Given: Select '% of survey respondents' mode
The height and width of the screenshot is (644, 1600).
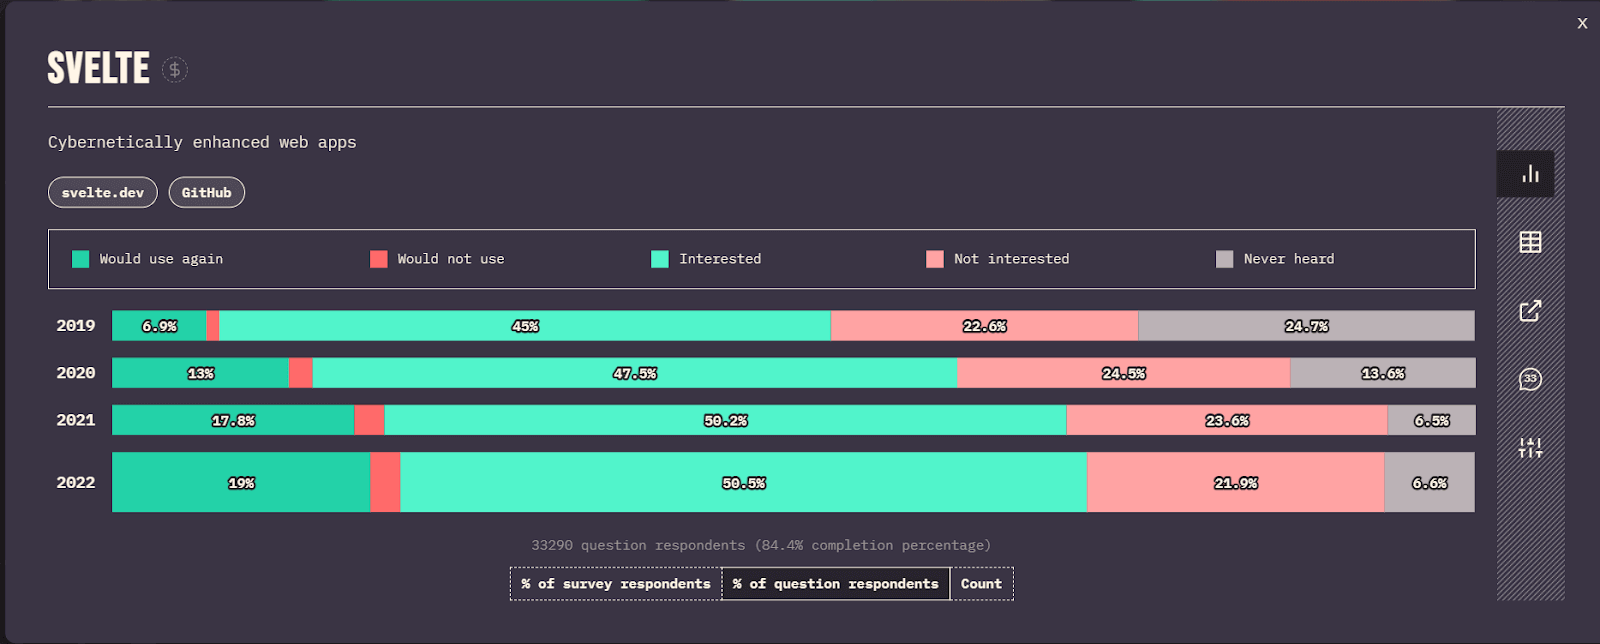Looking at the screenshot, I should [x=615, y=584].
